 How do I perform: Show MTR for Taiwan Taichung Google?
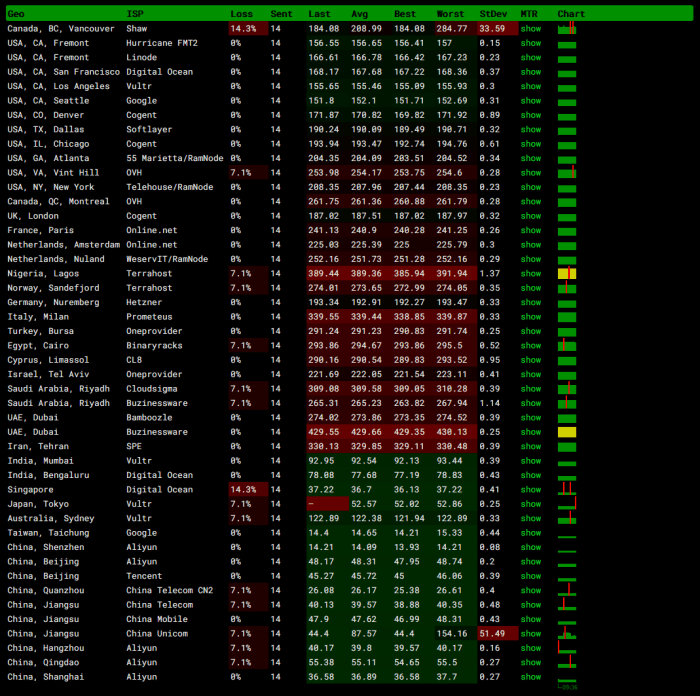coord(531,533)
